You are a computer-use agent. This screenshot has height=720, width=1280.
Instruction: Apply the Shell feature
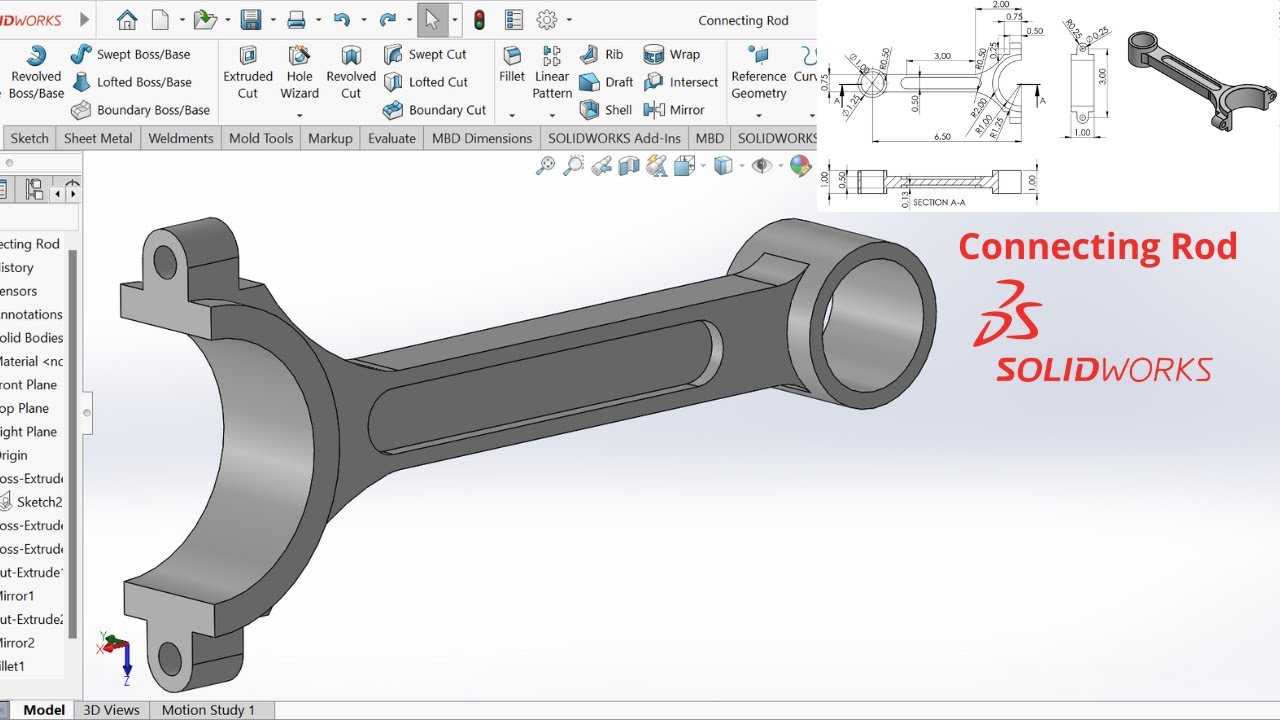(605, 110)
